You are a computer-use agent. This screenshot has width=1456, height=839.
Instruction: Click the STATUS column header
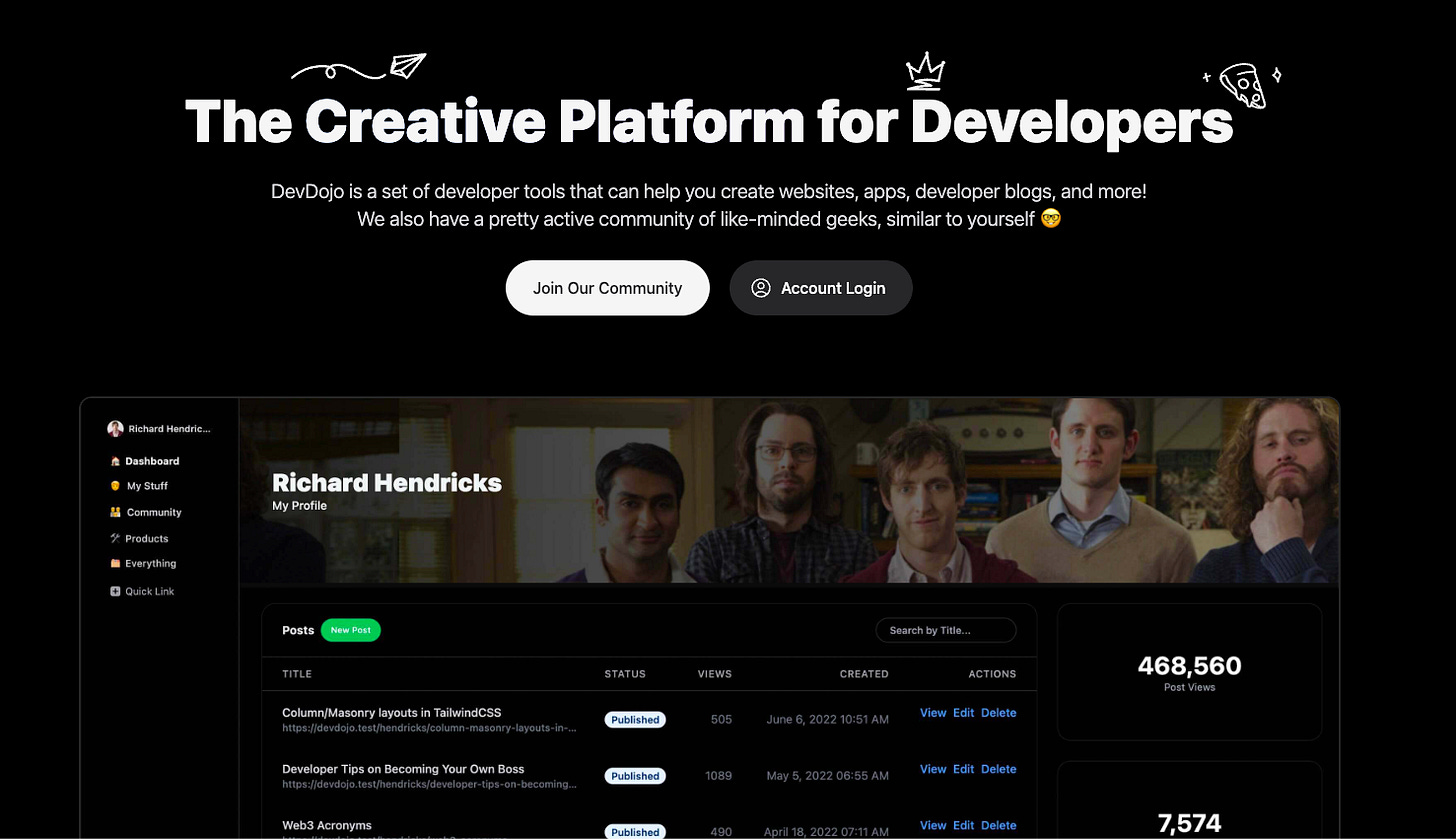pyautogui.click(x=625, y=674)
